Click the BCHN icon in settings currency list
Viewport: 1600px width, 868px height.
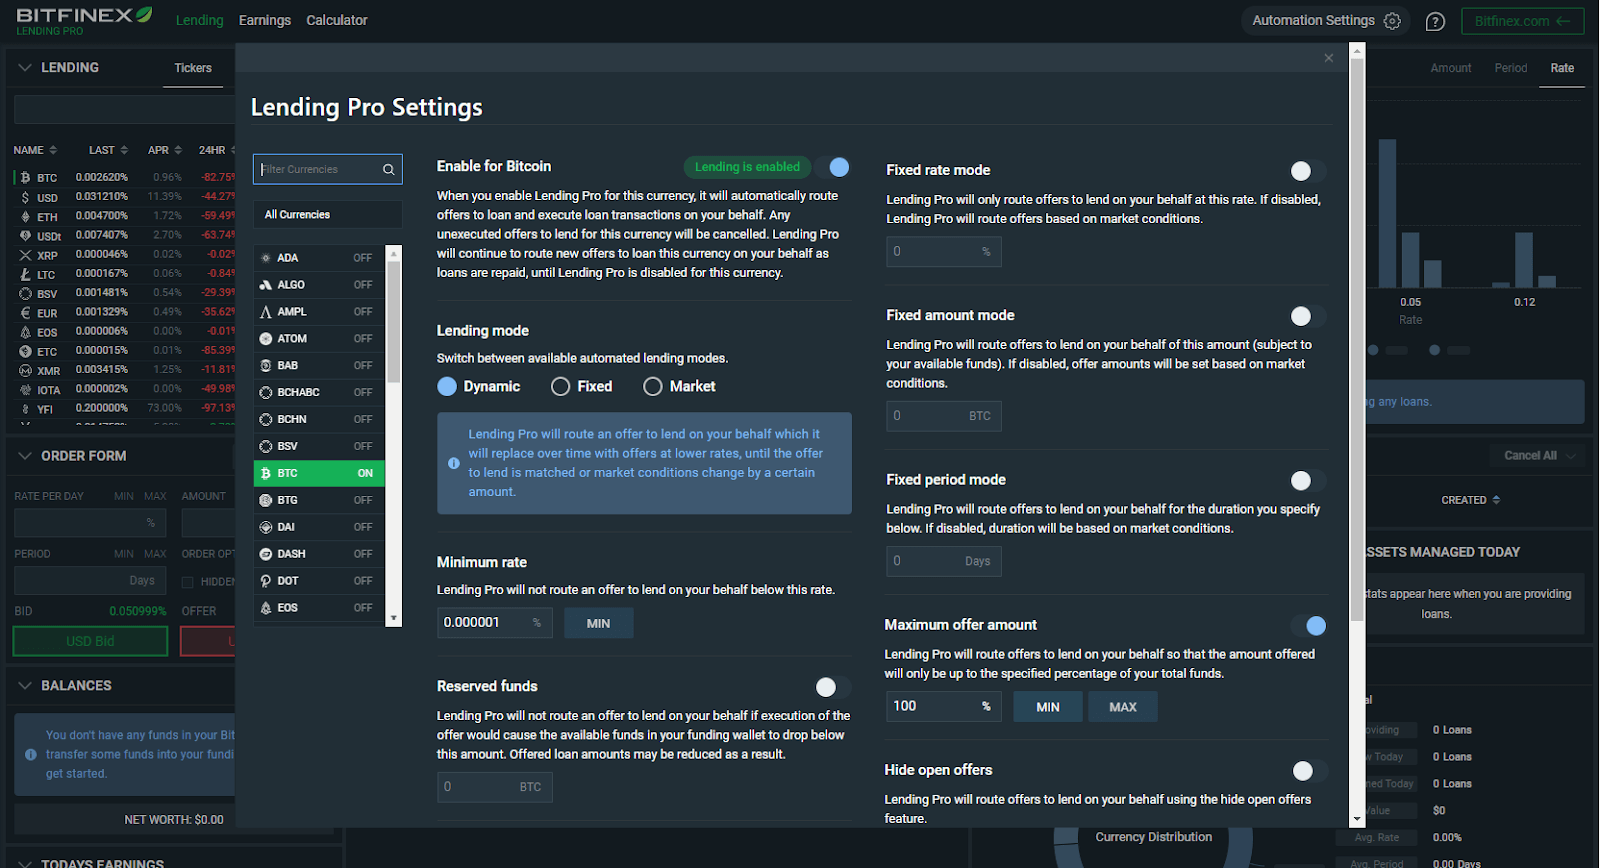(x=266, y=420)
